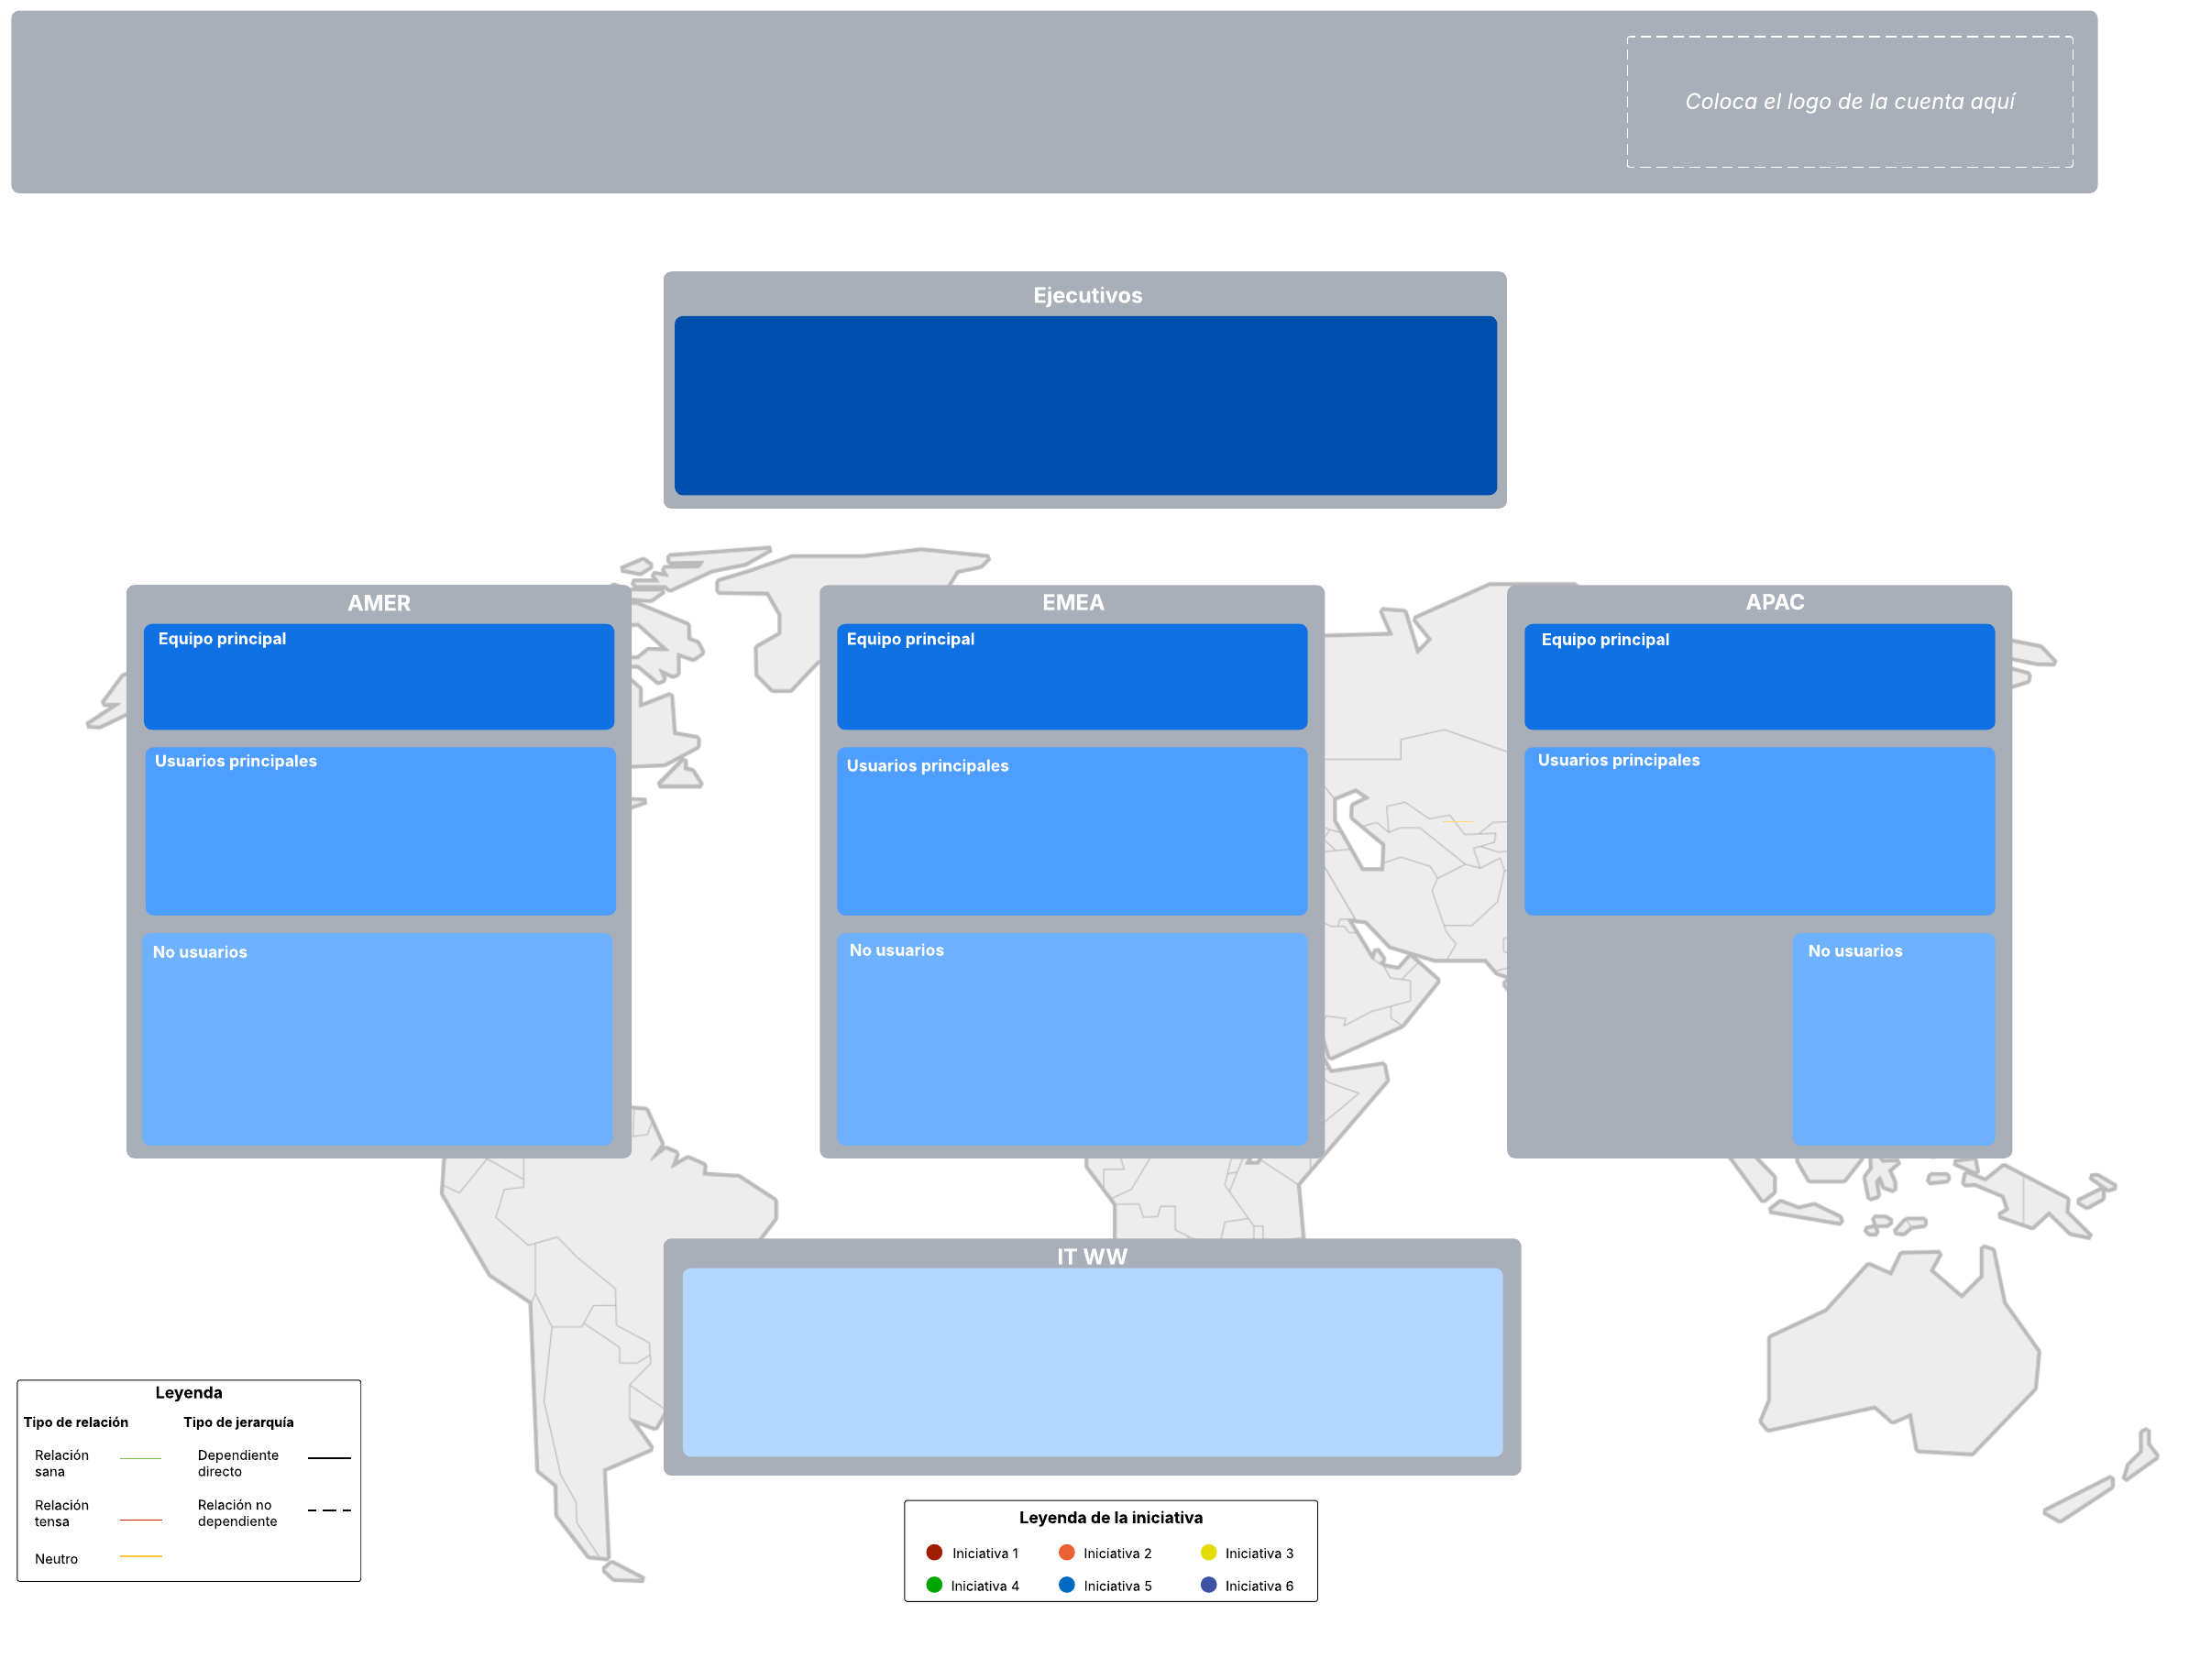Click the red Iniciativa 1 dot

[934, 1552]
